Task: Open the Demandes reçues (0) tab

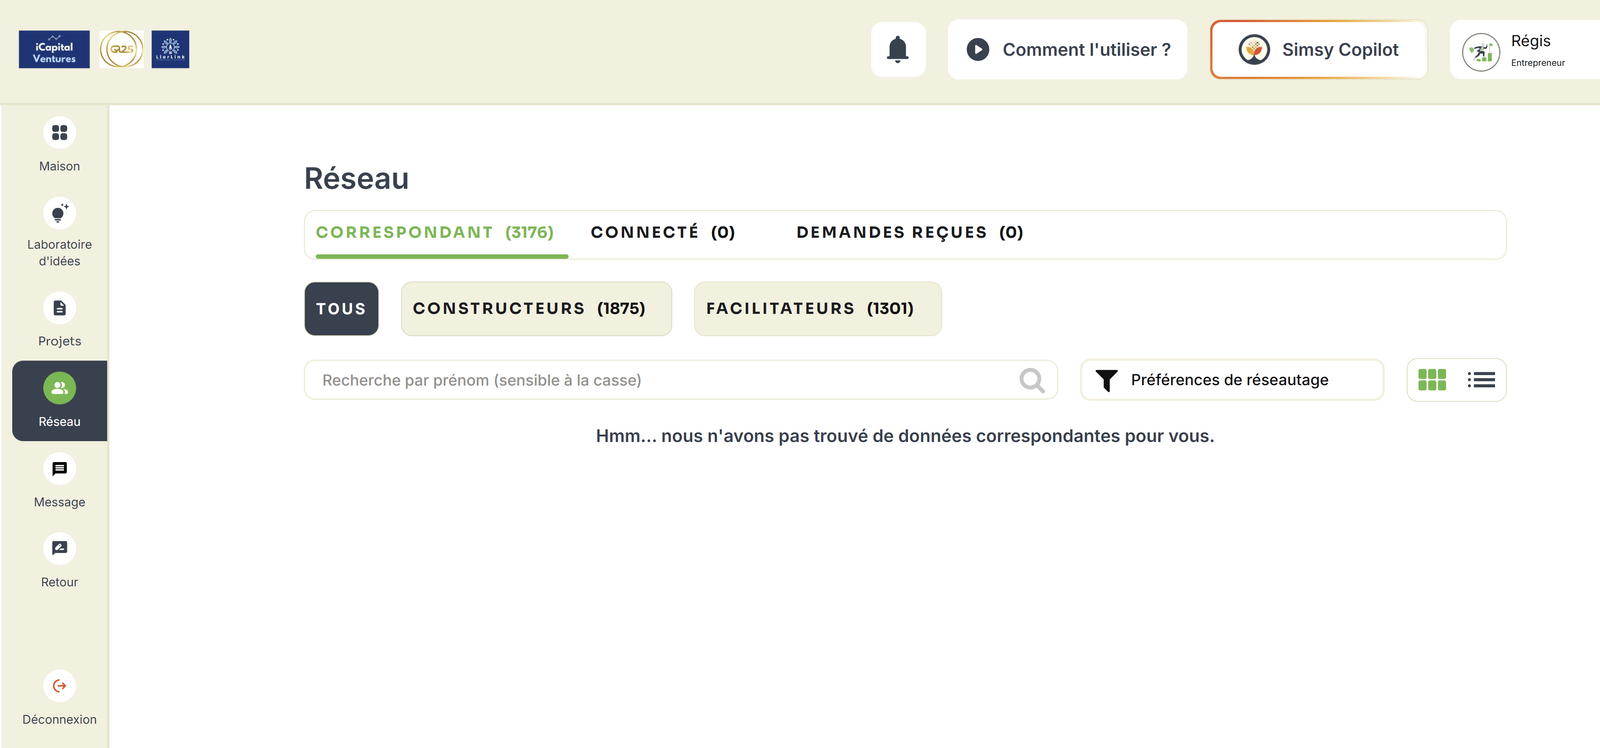Action: coord(910,233)
